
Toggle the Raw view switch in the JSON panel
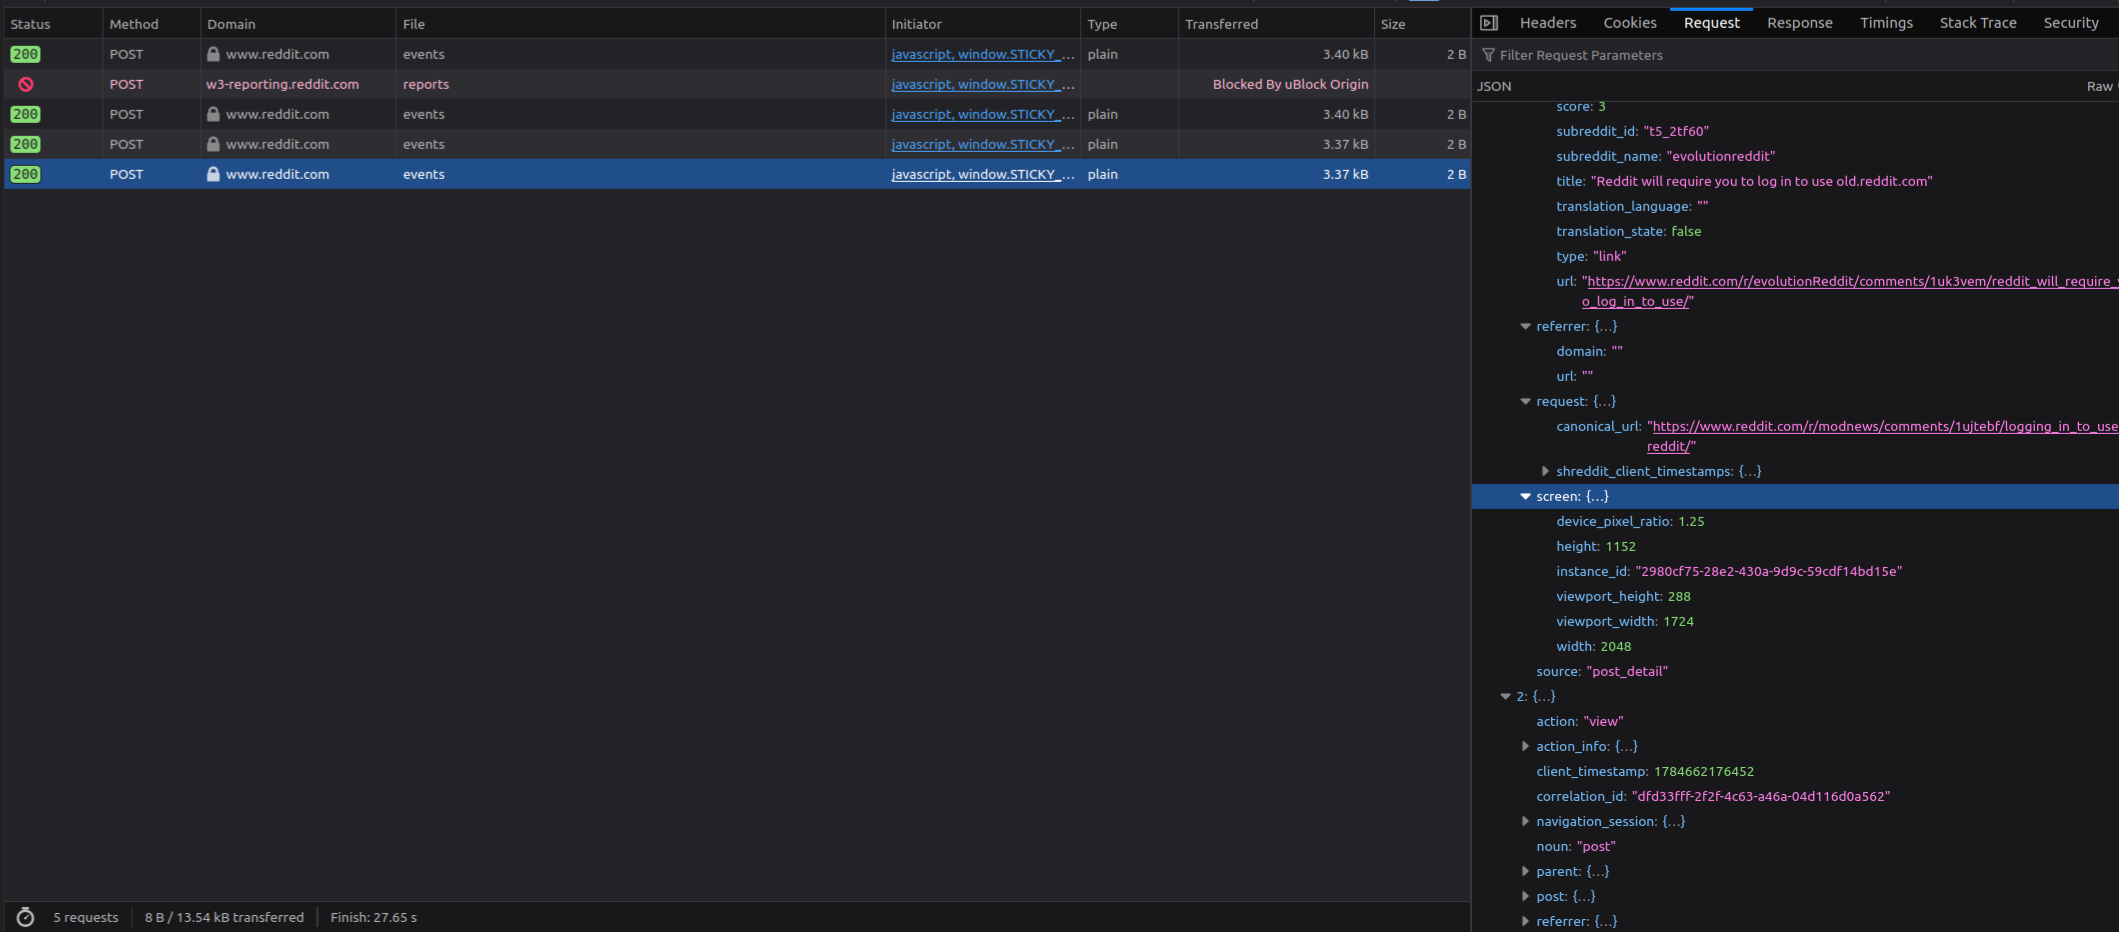[2101, 86]
